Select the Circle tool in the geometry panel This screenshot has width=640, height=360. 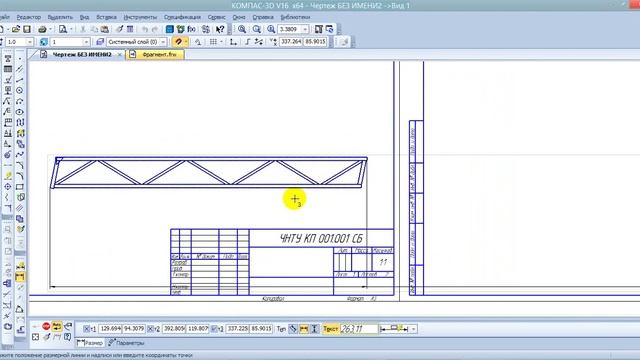20,90
